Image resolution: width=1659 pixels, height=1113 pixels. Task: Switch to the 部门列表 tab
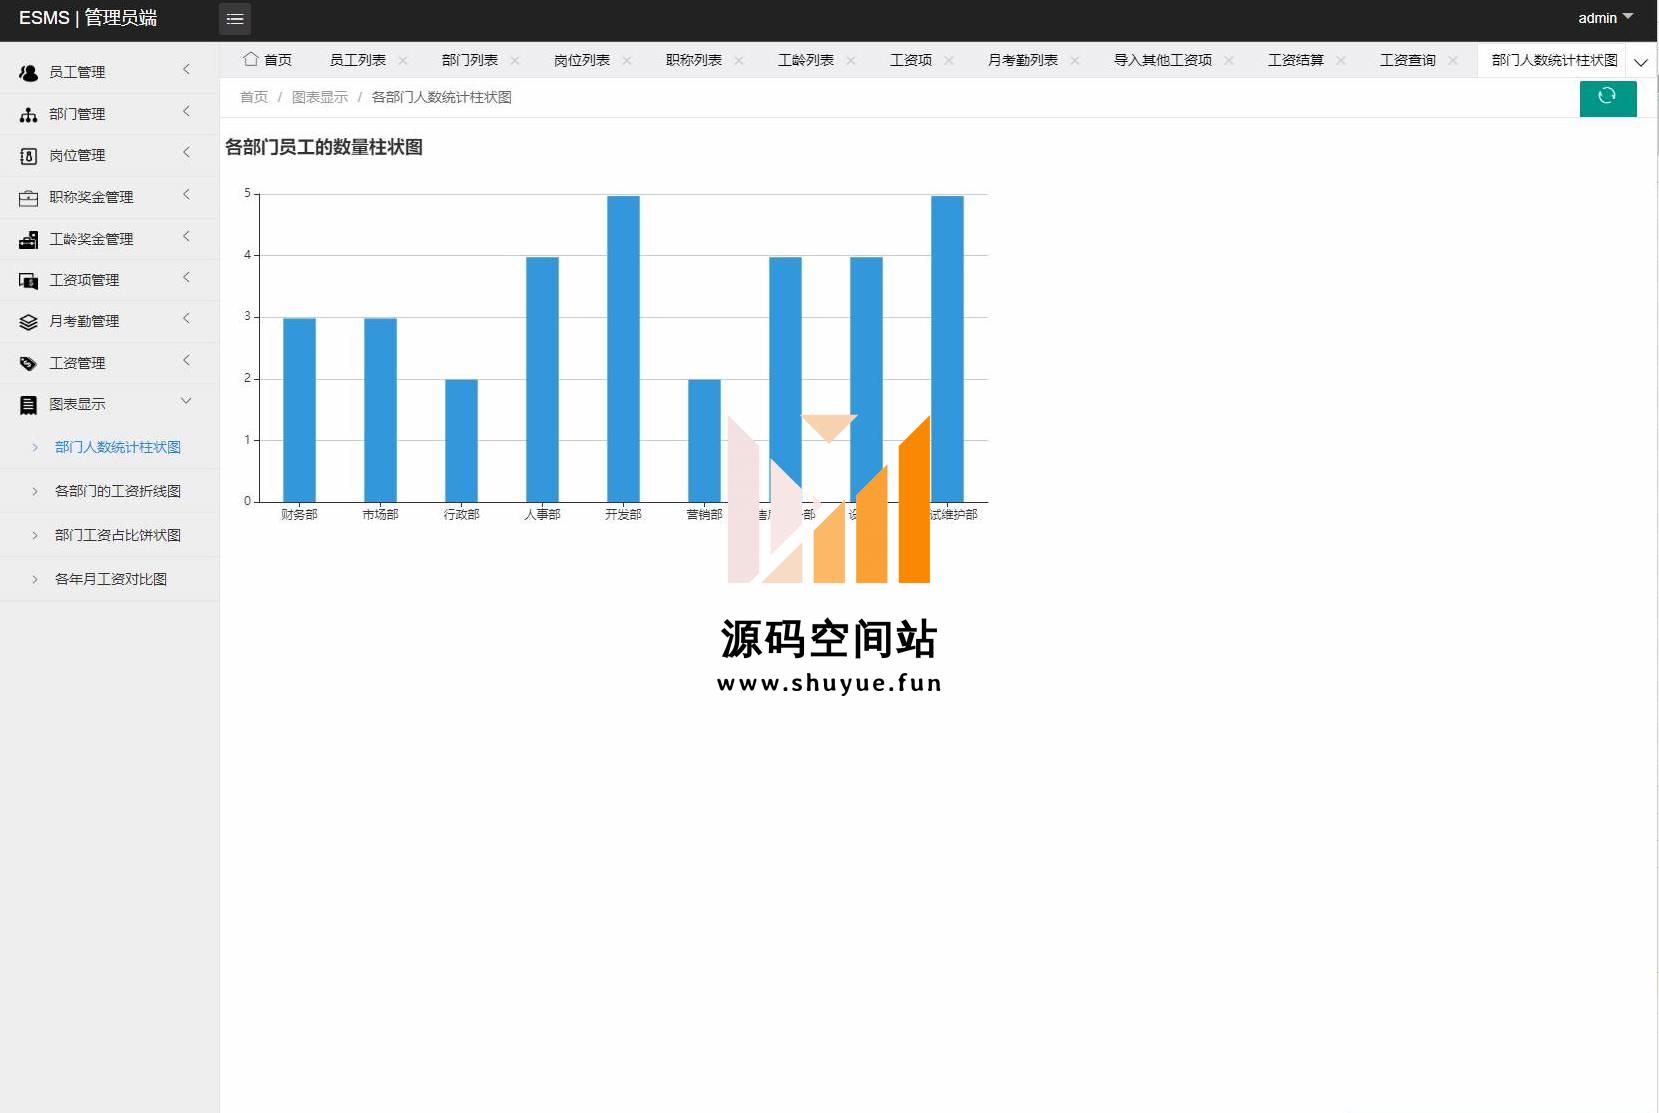tap(469, 60)
